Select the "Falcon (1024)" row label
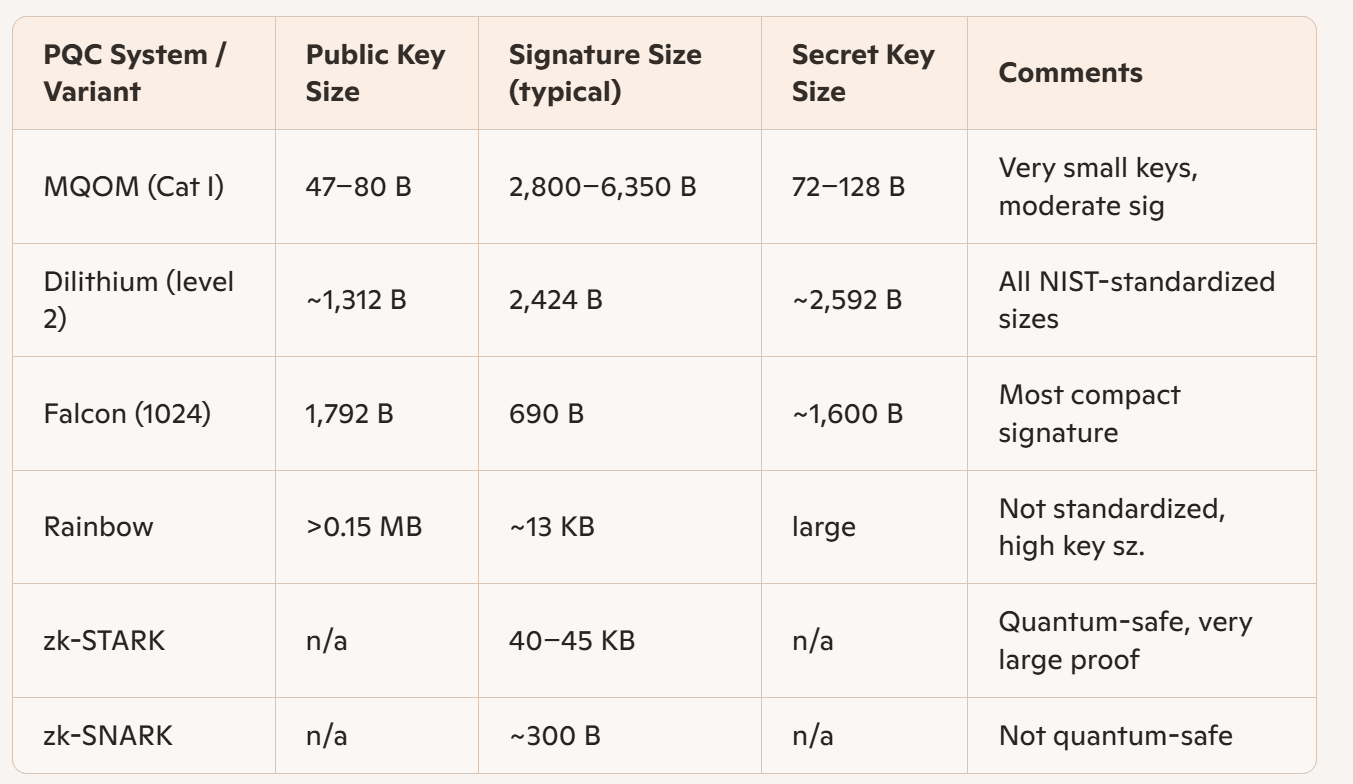This screenshot has width=1353, height=784. (x=127, y=413)
